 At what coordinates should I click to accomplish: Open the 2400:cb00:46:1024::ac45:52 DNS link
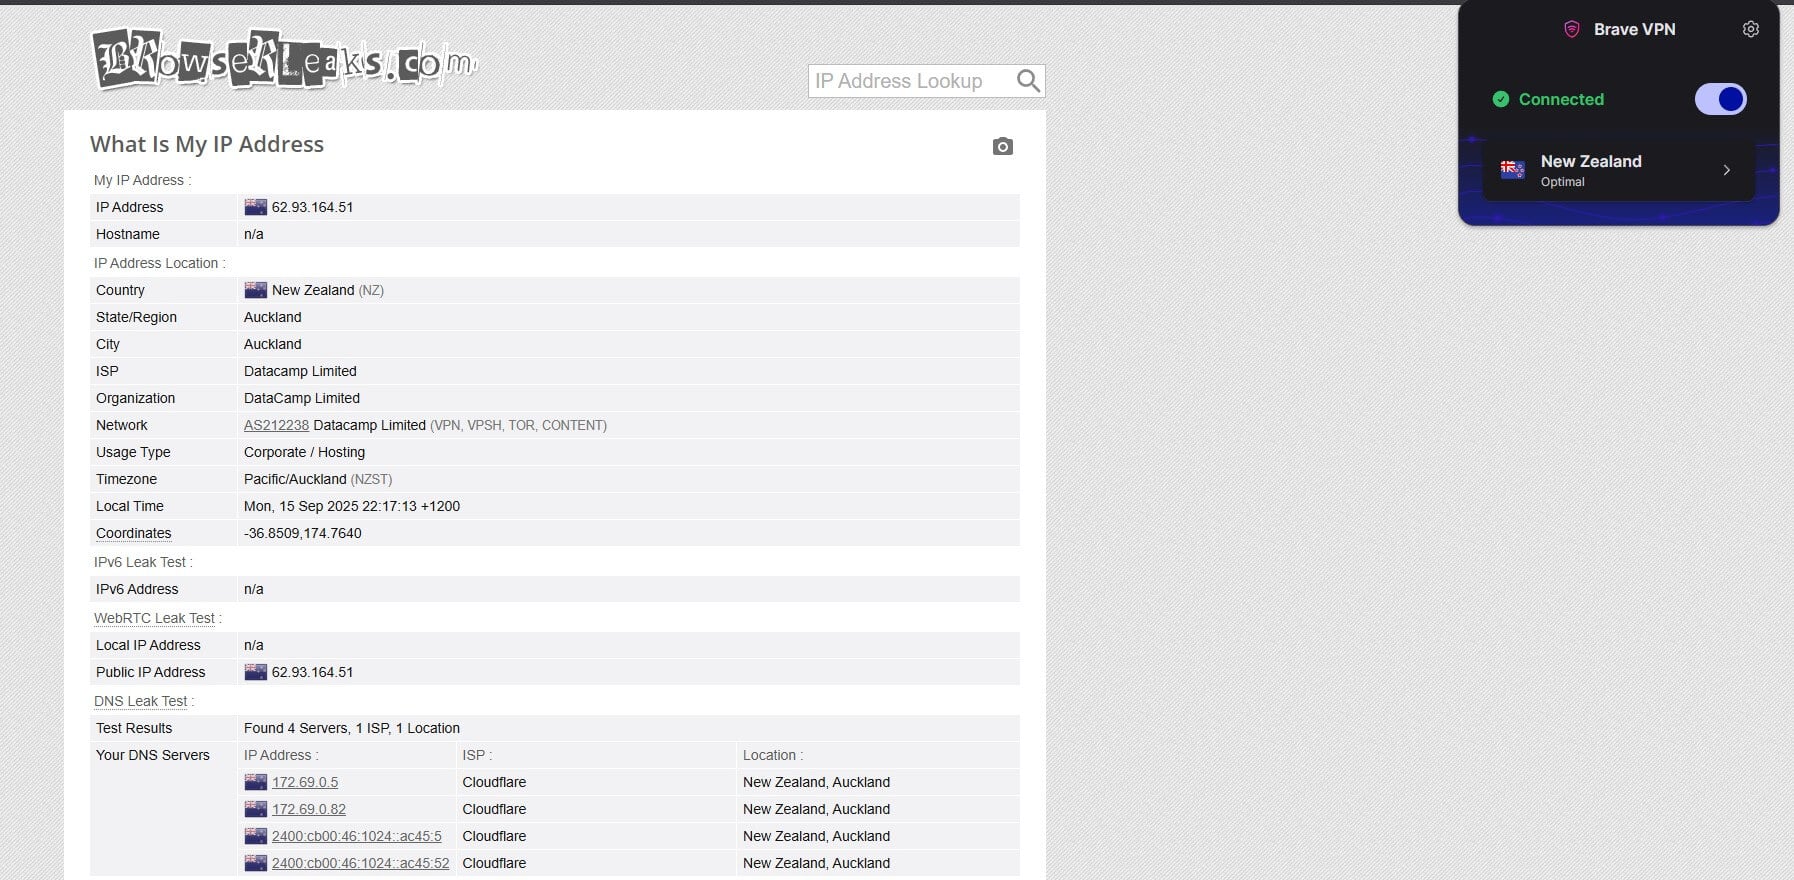[x=360, y=863]
